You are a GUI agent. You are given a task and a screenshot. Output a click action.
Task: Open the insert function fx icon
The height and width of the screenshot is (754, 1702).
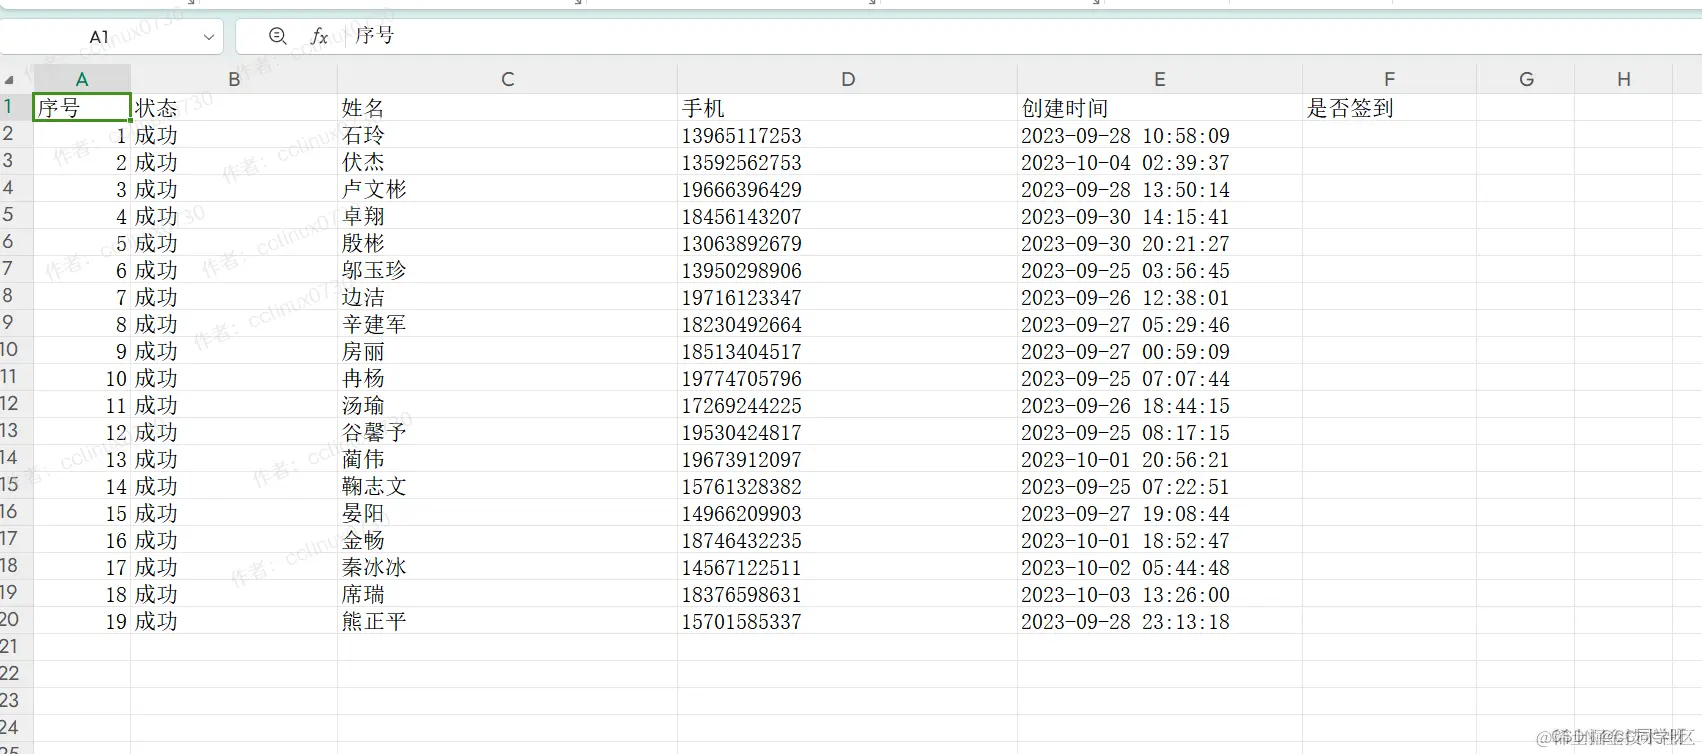[x=319, y=36]
